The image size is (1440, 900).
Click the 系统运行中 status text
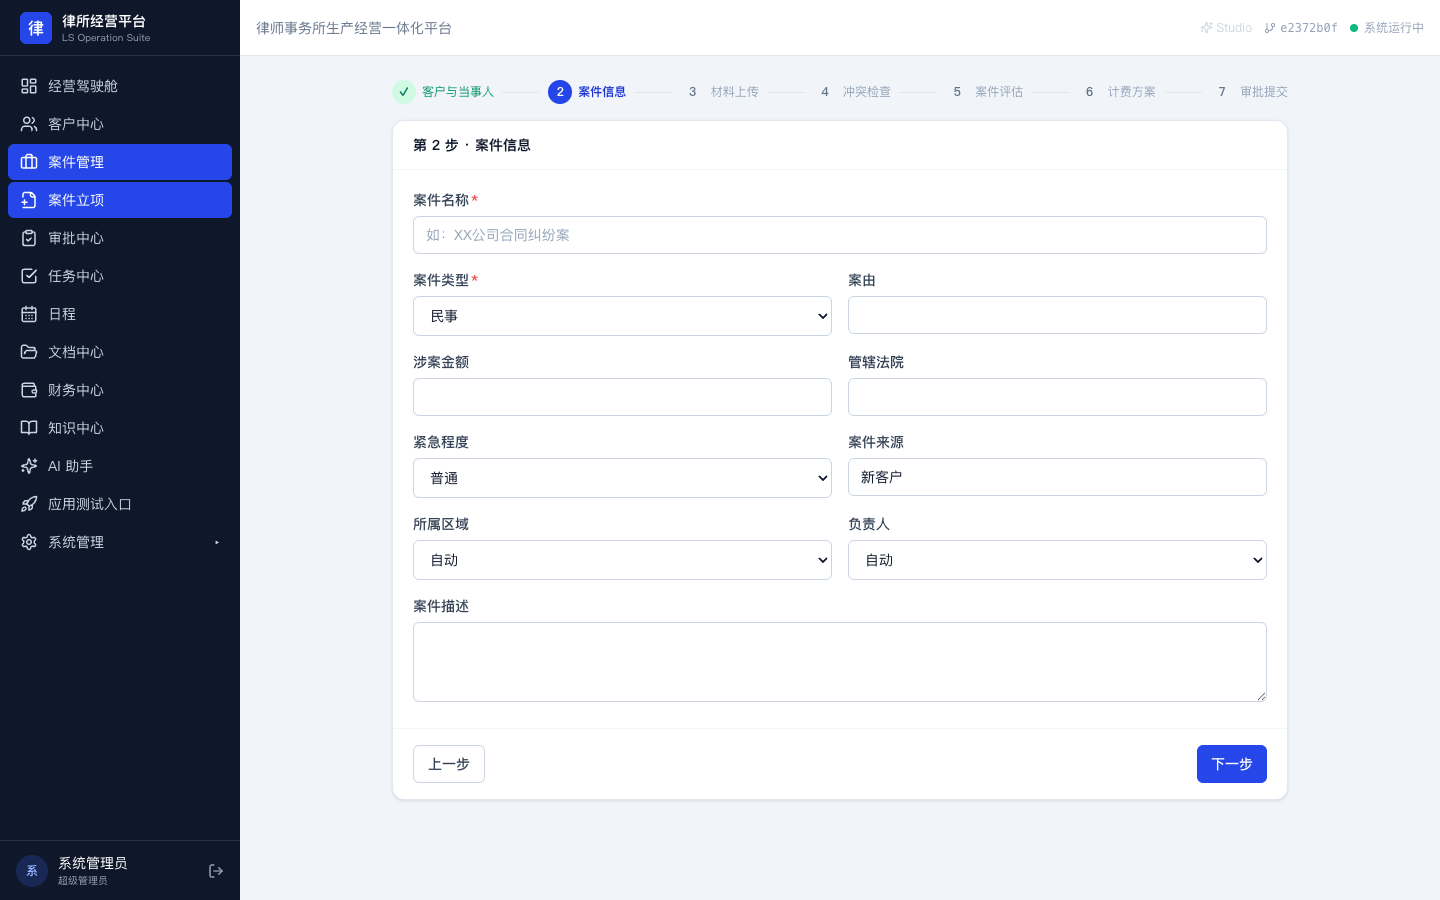tap(1394, 28)
